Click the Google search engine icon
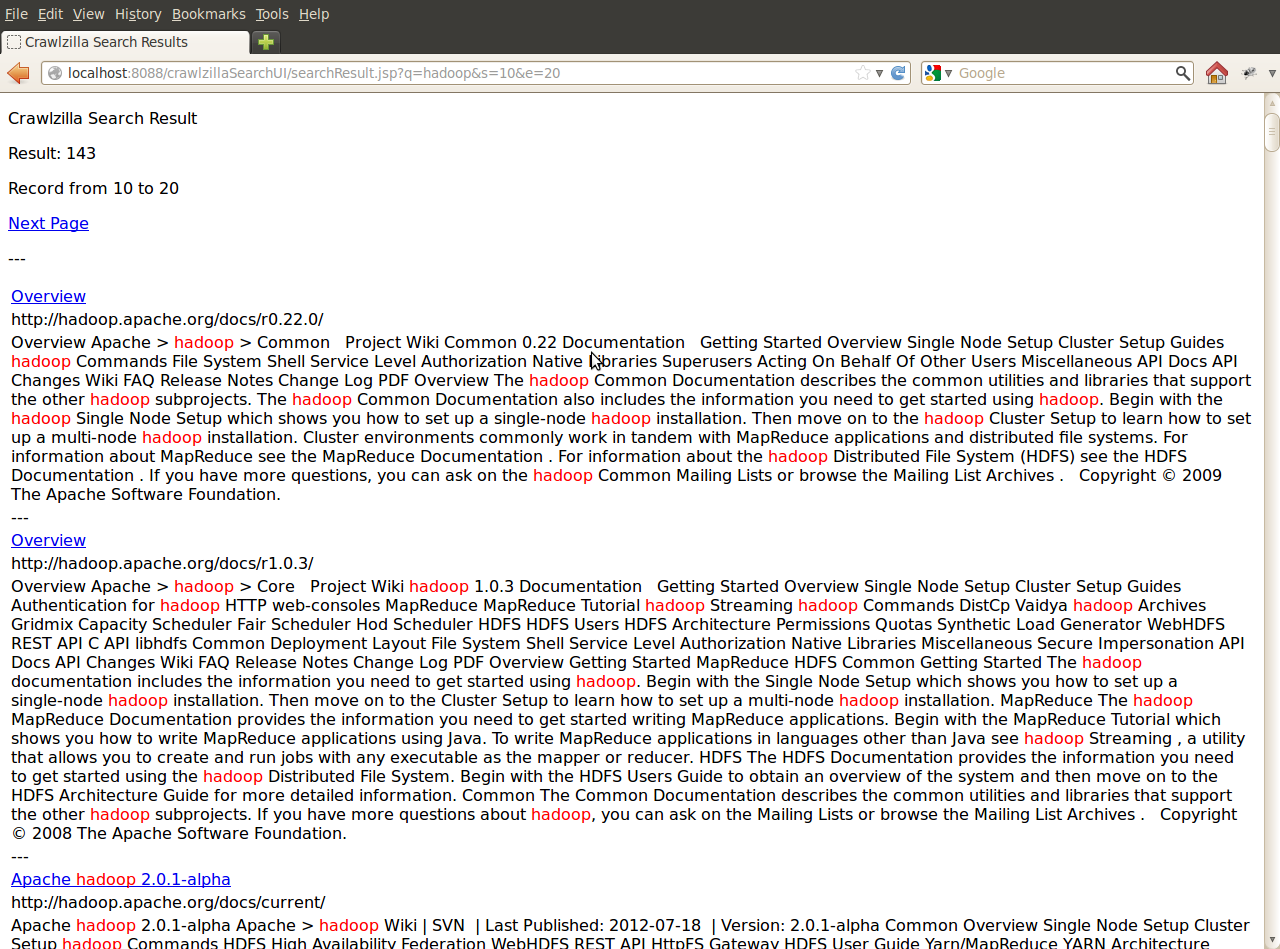 pyautogui.click(x=933, y=73)
